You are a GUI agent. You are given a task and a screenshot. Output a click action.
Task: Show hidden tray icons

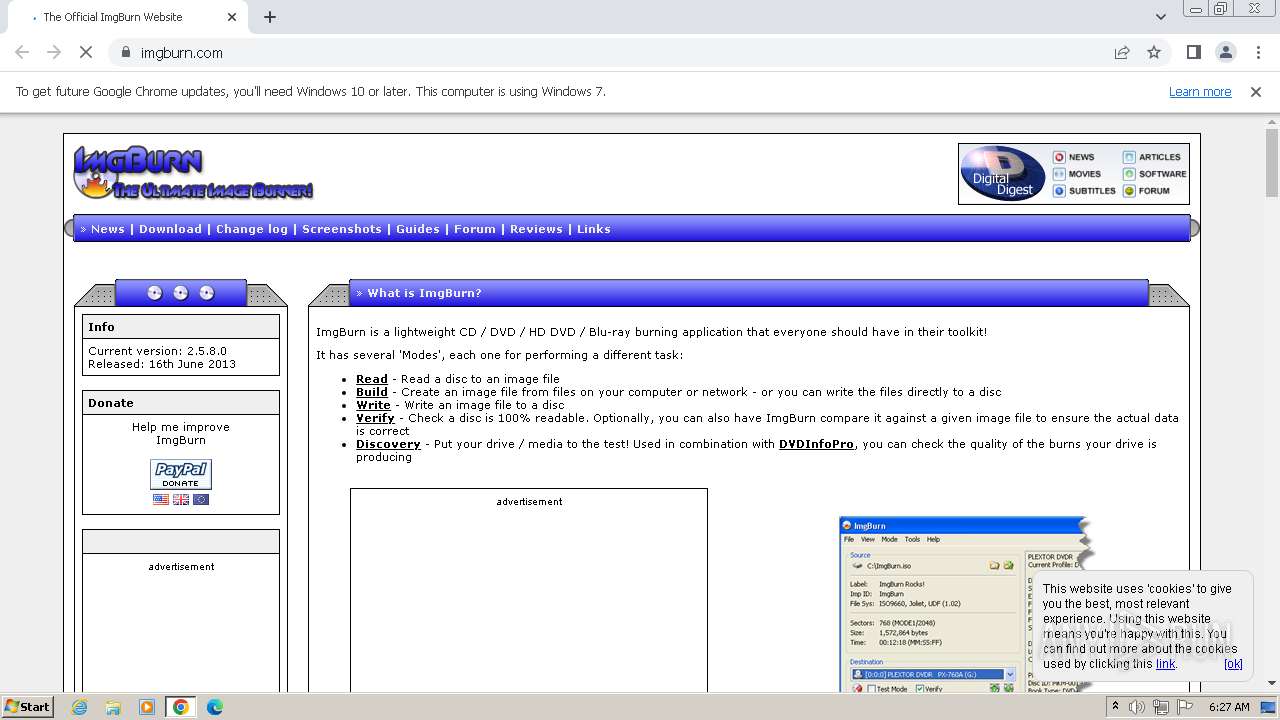pyautogui.click(x=1117, y=707)
